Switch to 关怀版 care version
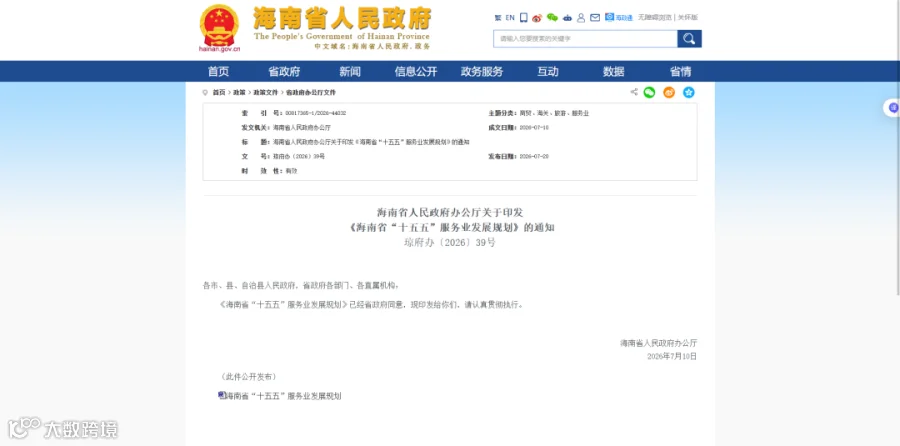 (688, 18)
